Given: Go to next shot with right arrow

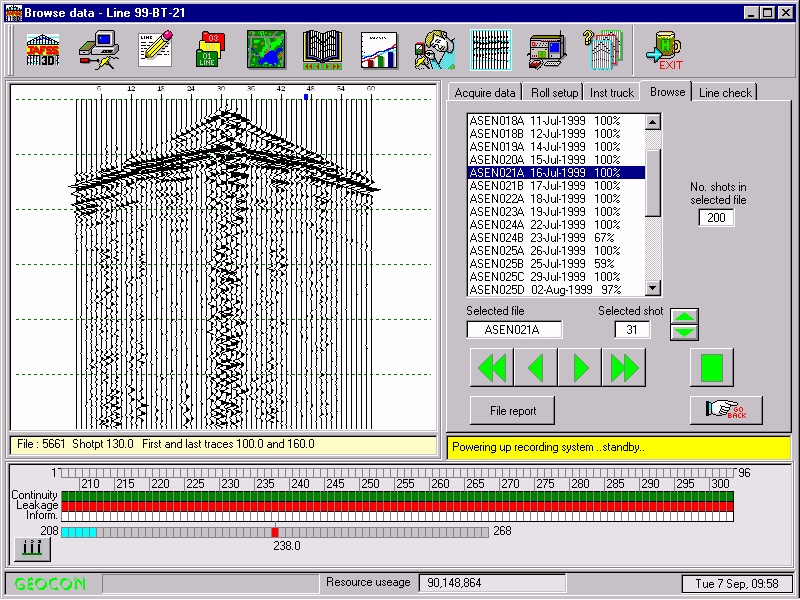Looking at the screenshot, I should (580, 367).
